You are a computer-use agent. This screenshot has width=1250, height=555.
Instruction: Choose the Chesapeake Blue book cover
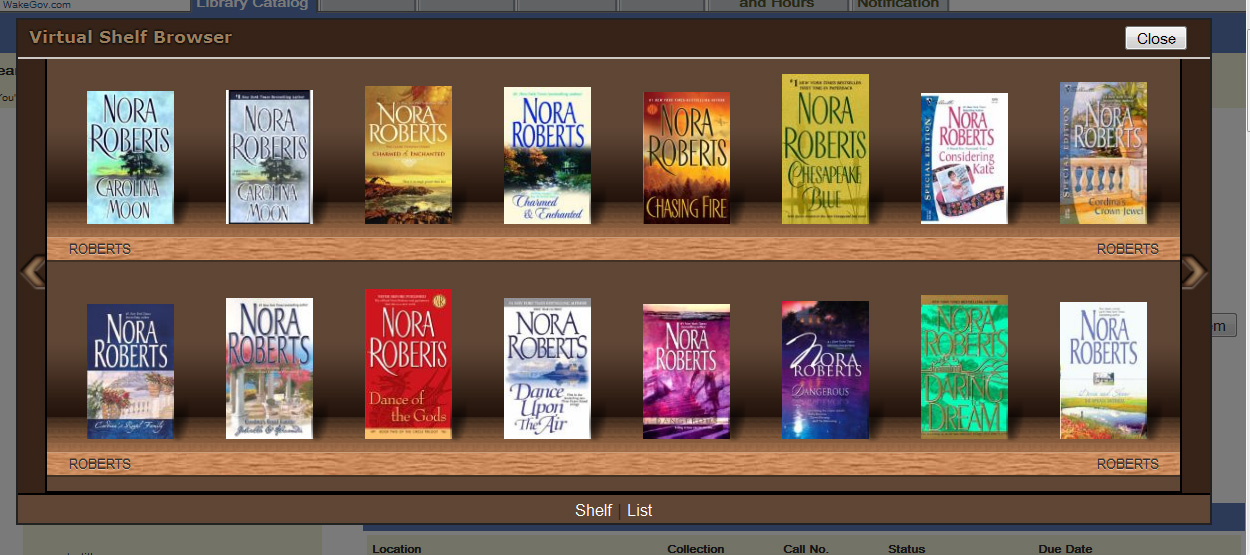point(825,149)
